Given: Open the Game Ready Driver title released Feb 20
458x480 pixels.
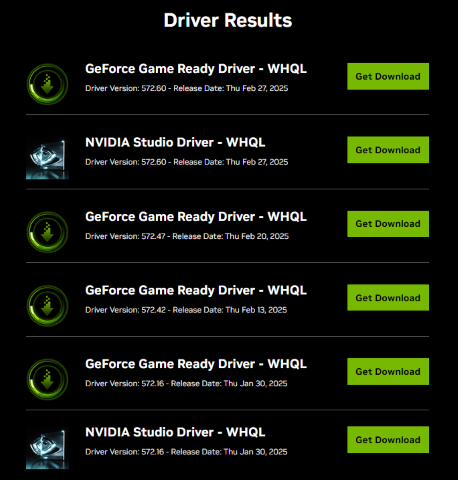Looking at the screenshot, I should [196, 217].
